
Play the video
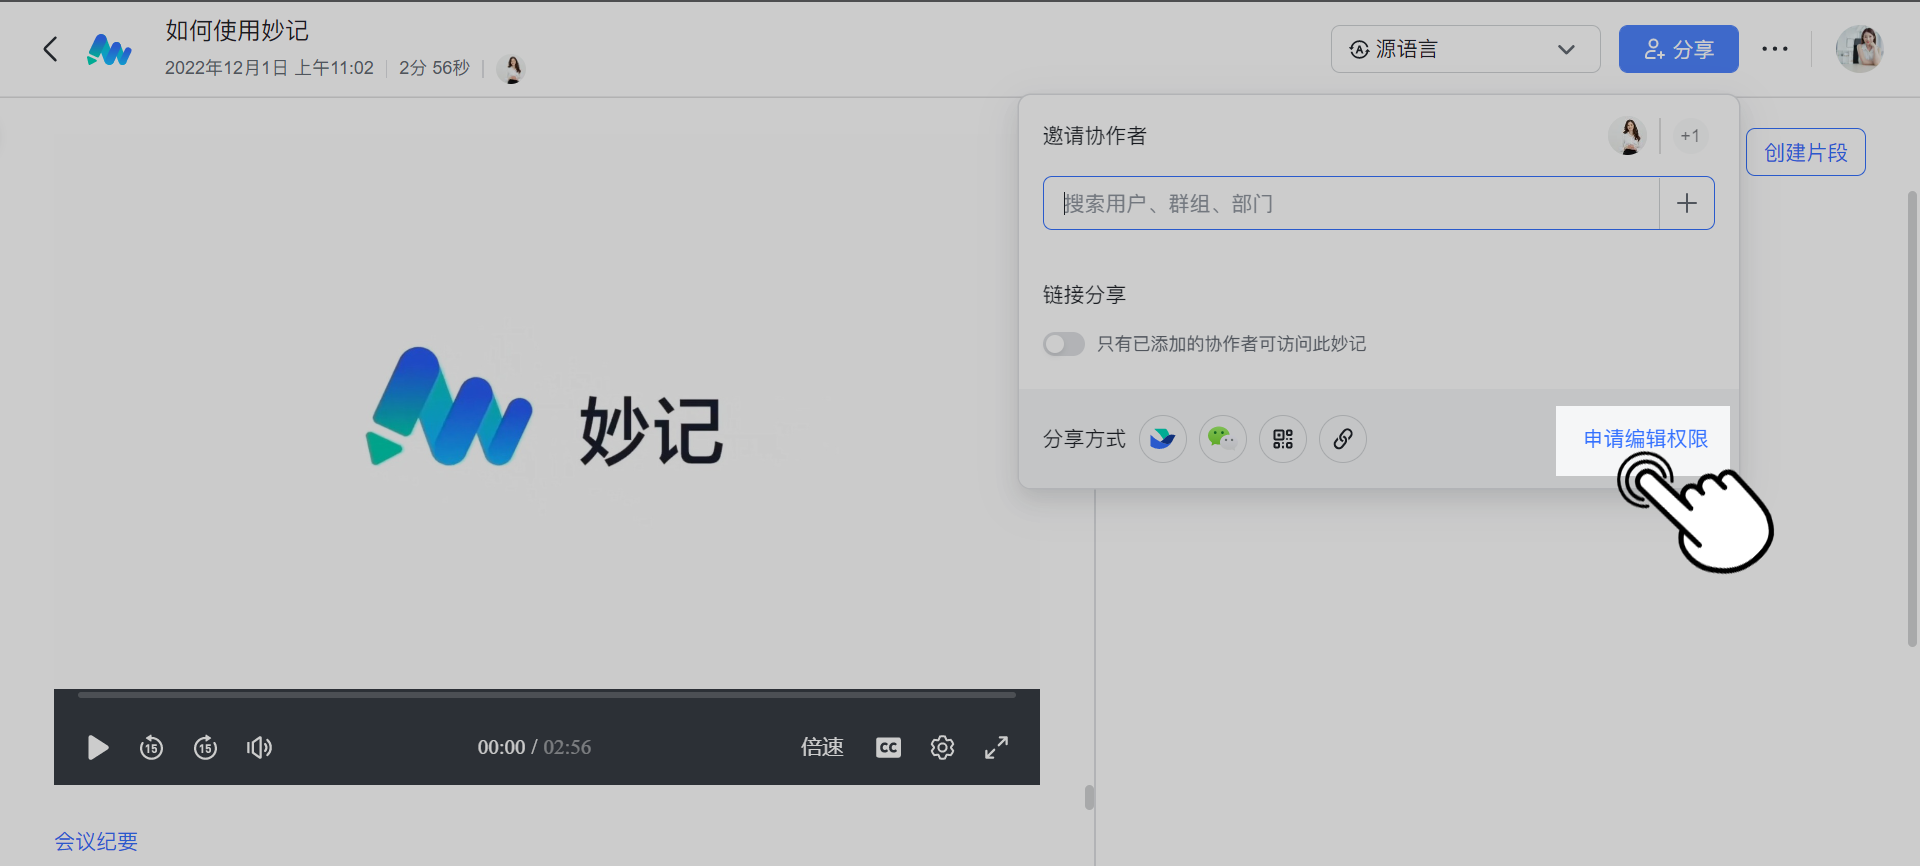pos(97,747)
